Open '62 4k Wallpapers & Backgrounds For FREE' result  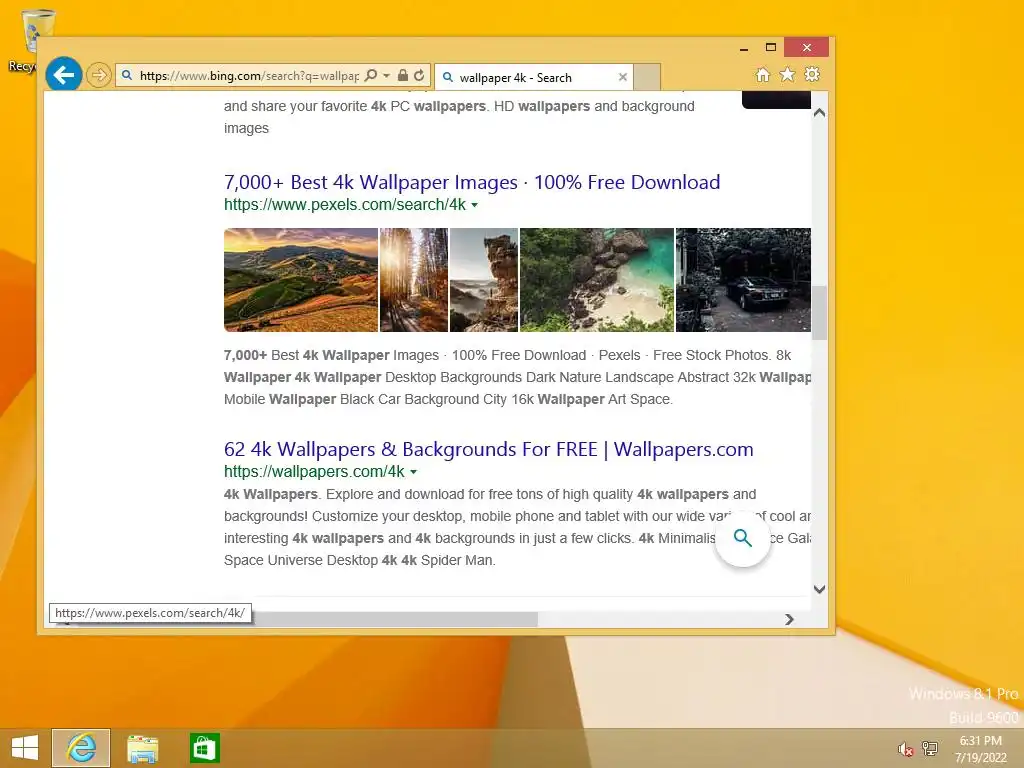coord(488,449)
